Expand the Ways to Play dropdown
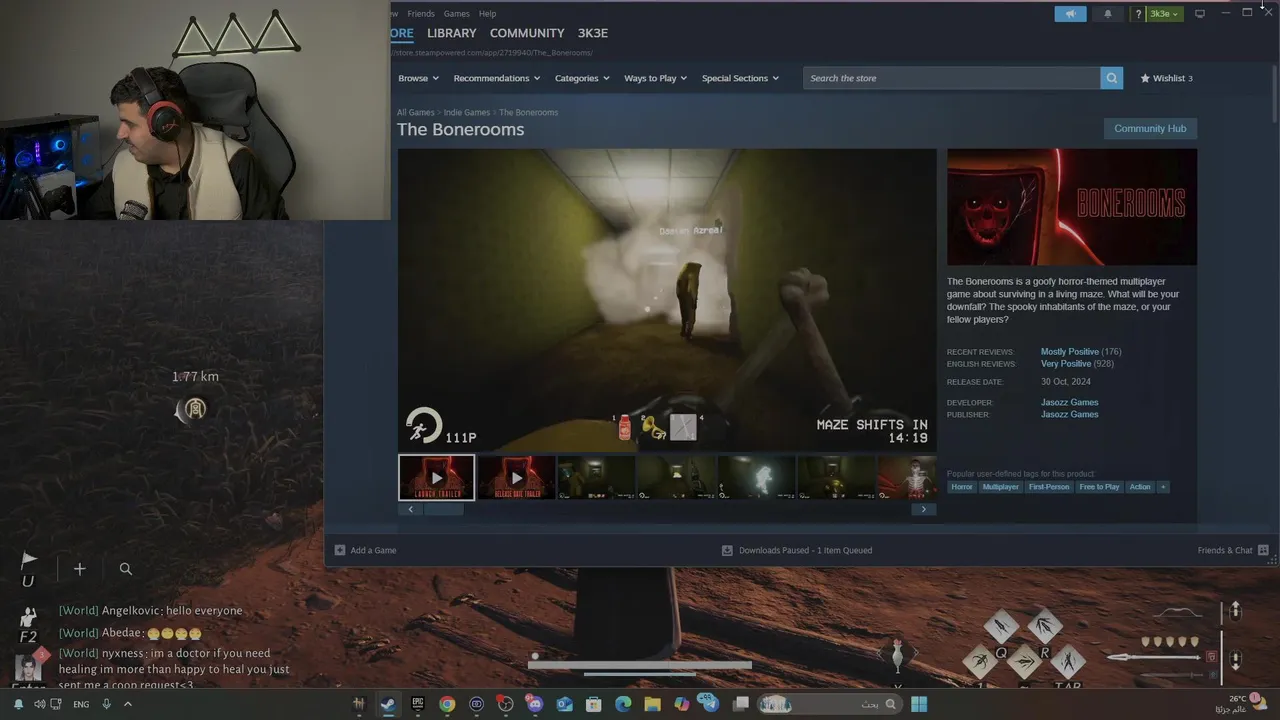The width and height of the screenshot is (1280, 720). point(655,78)
